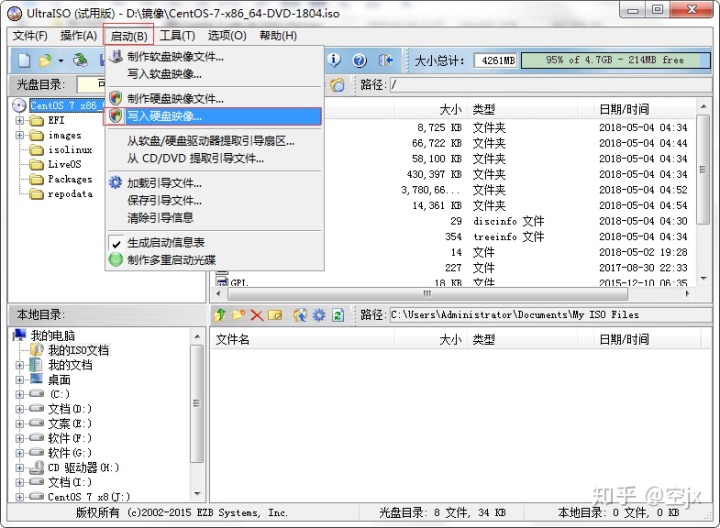Click the blue info toolbar icon

[334, 60]
